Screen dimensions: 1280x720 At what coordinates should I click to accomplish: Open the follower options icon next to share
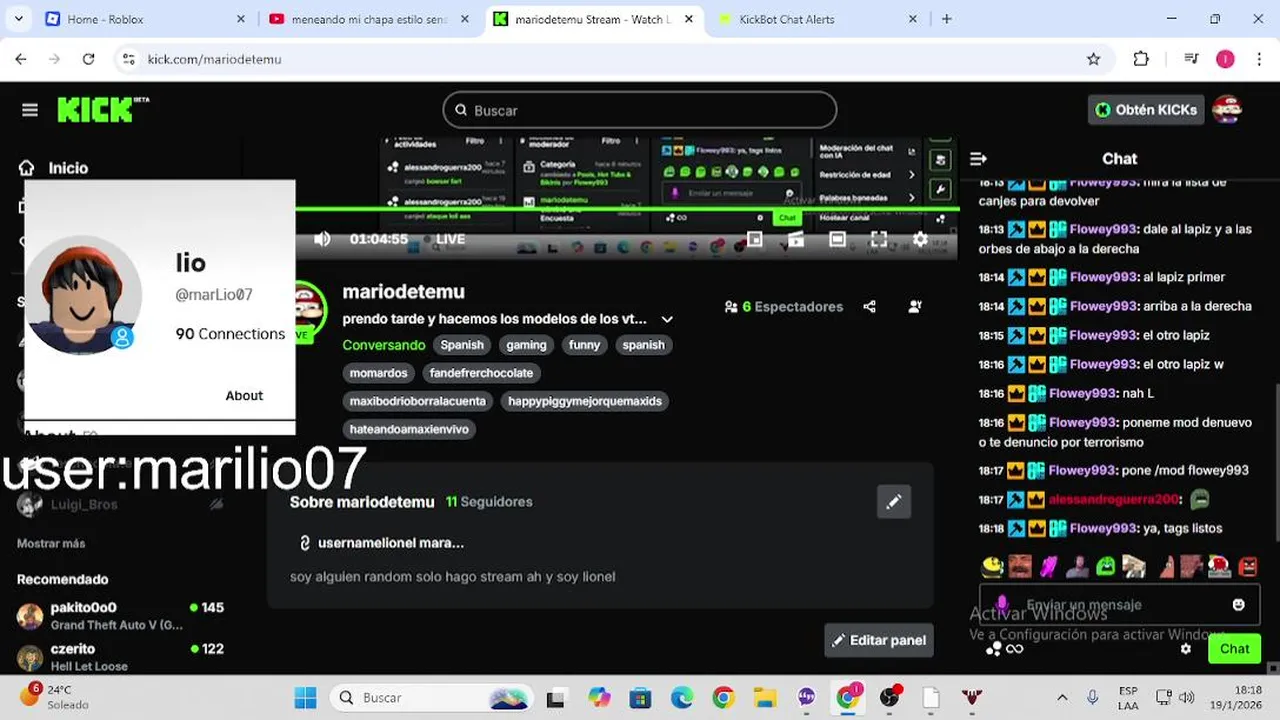915,307
